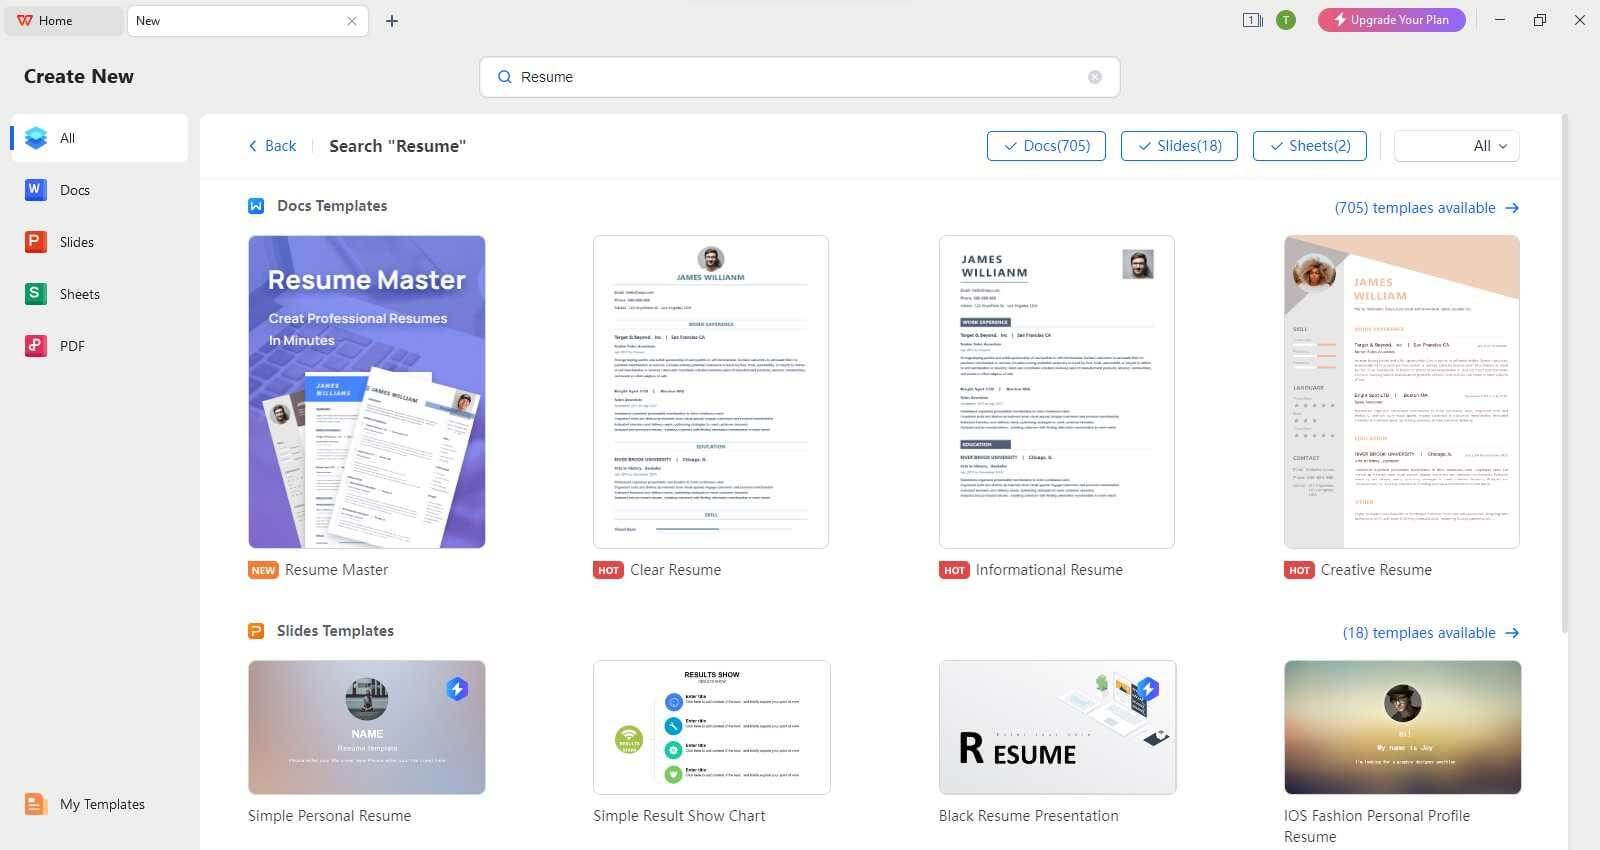Click arrow beside 18 templates available

tap(1512, 633)
